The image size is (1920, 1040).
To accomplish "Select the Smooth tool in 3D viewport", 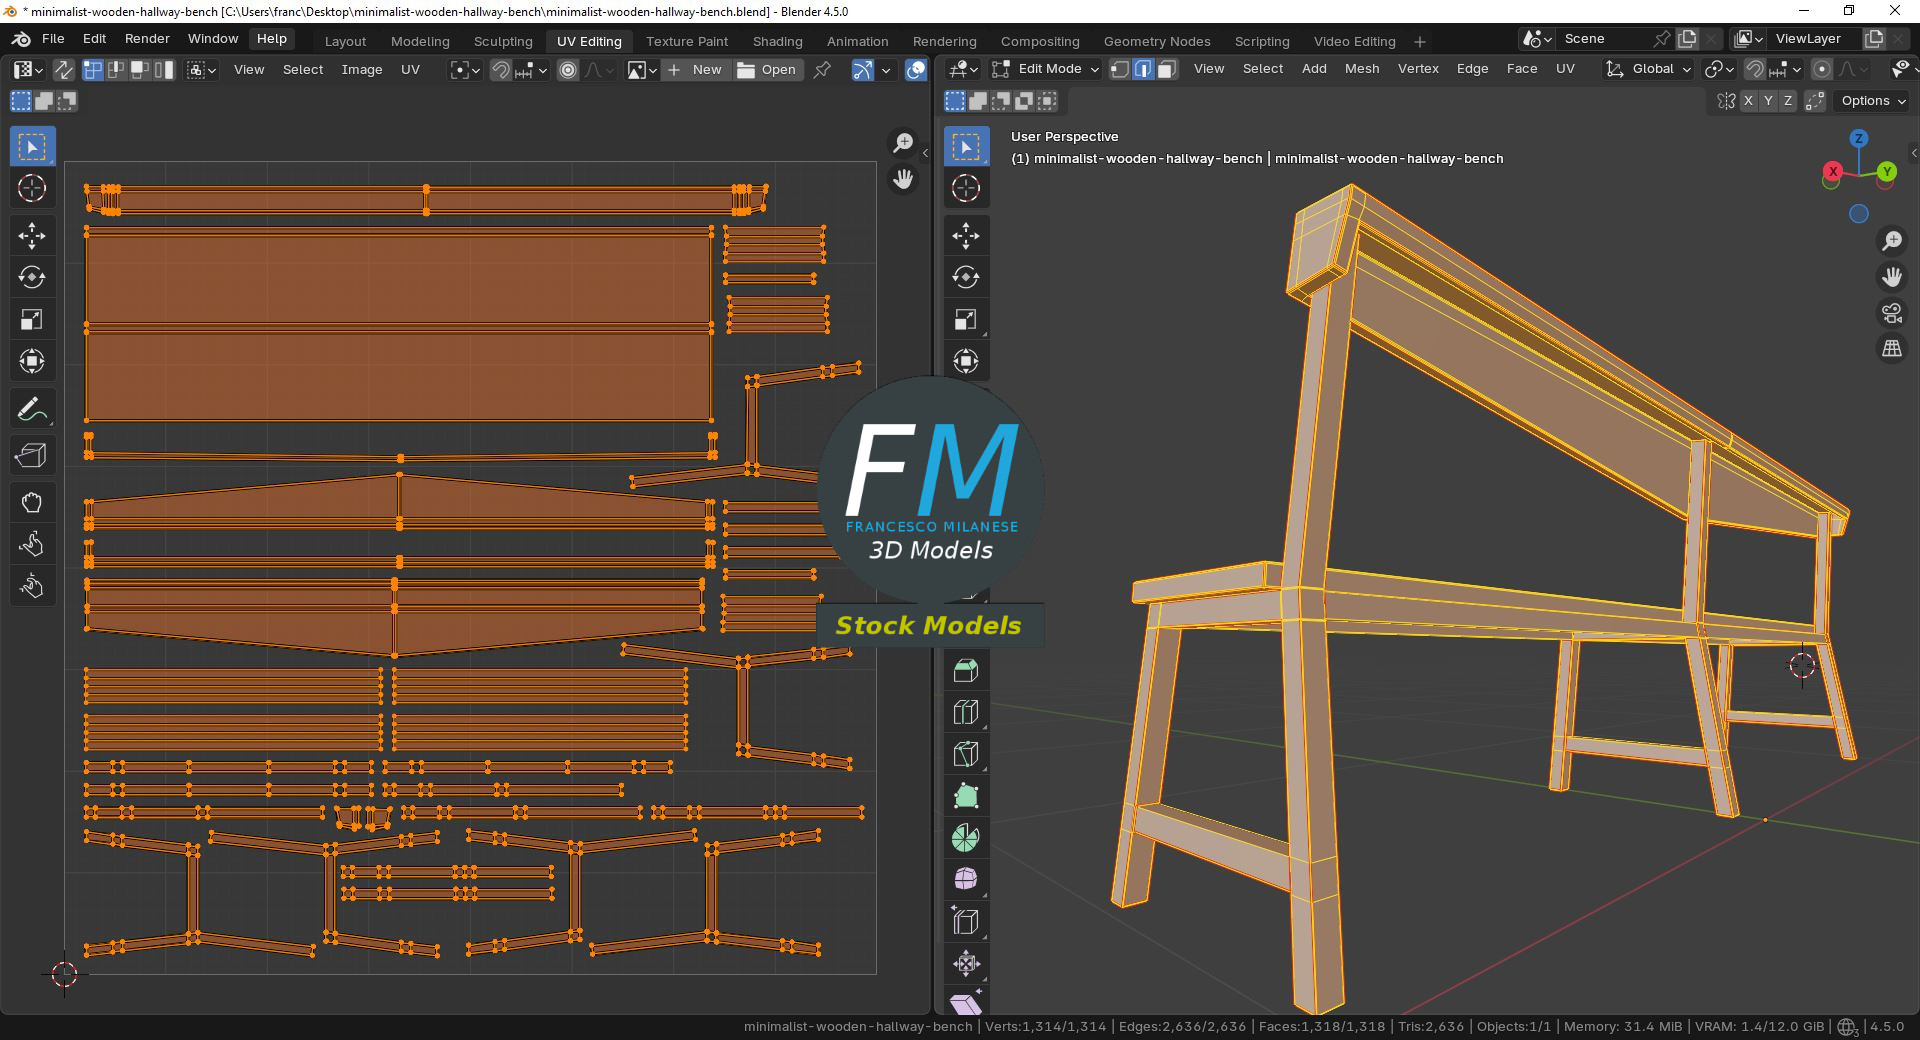I will pyautogui.click(x=966, y=880).
